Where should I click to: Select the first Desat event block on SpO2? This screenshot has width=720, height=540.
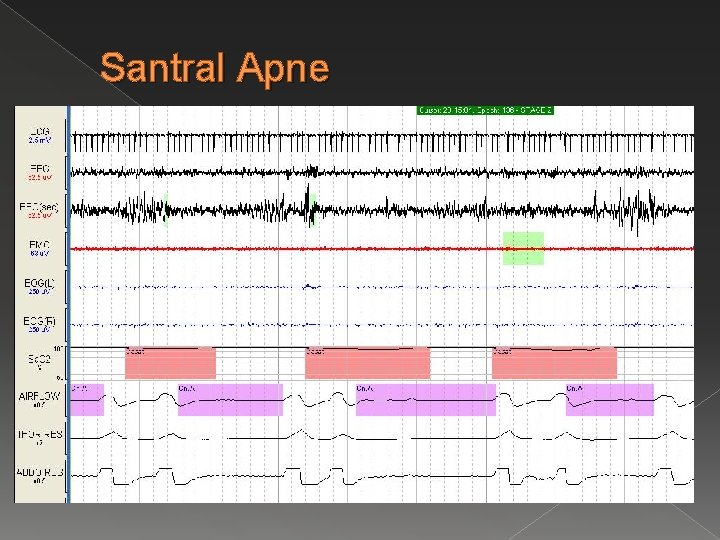point(170,363)
